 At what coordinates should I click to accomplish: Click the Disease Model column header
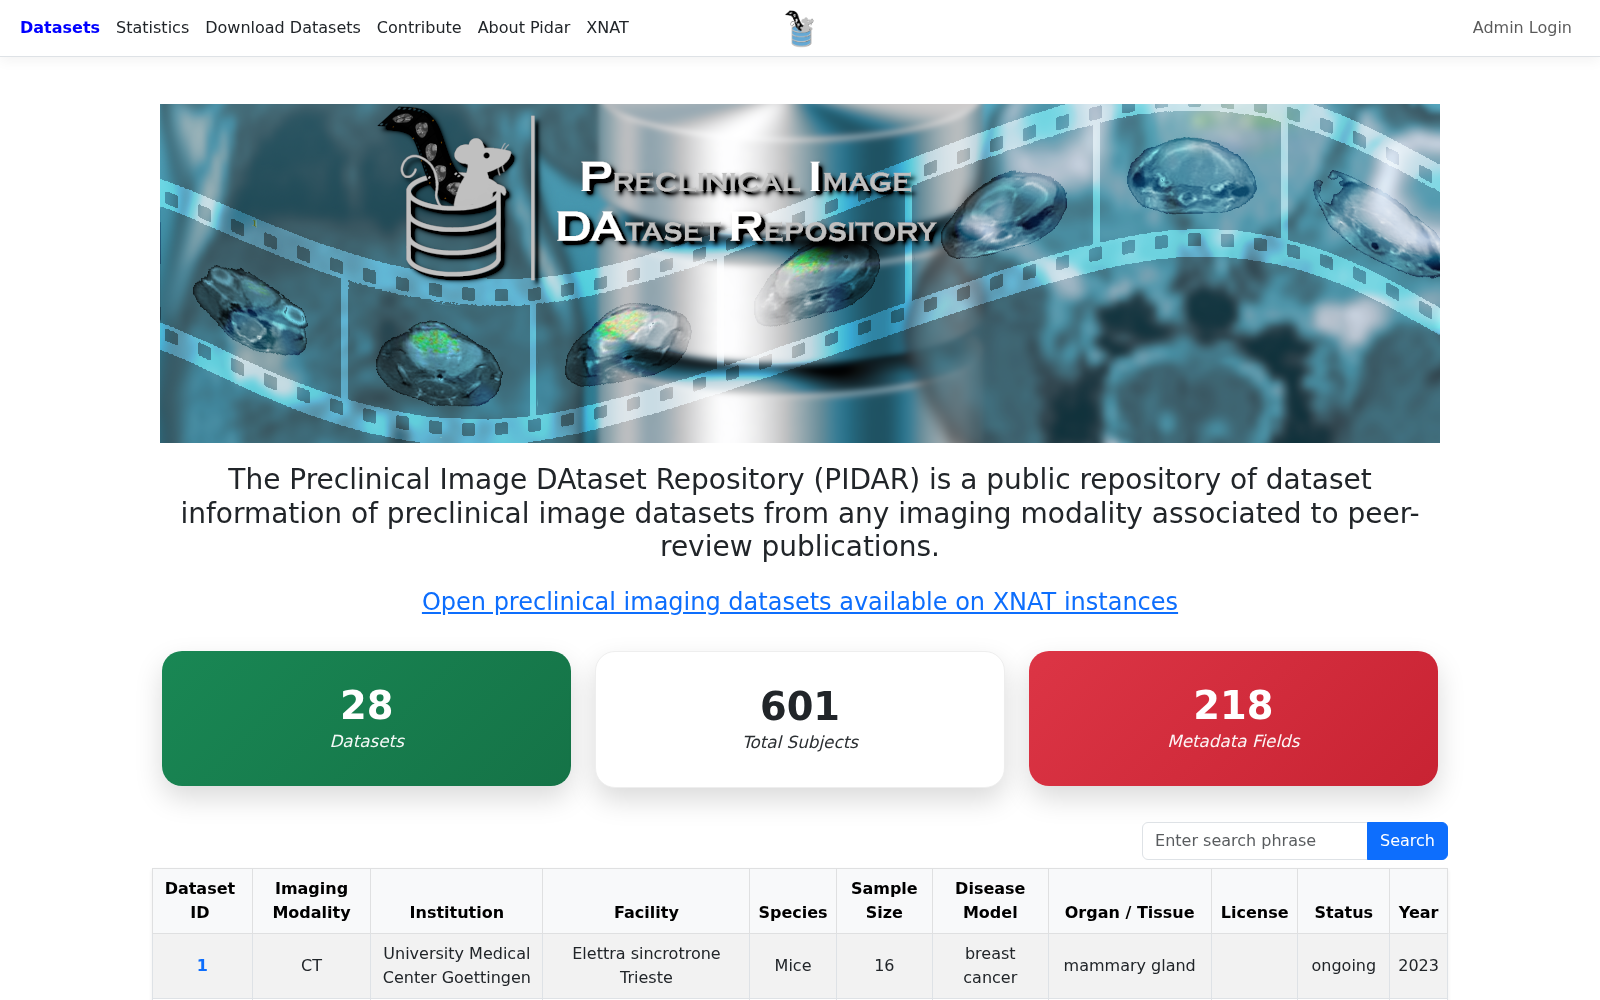coord(990,900)
